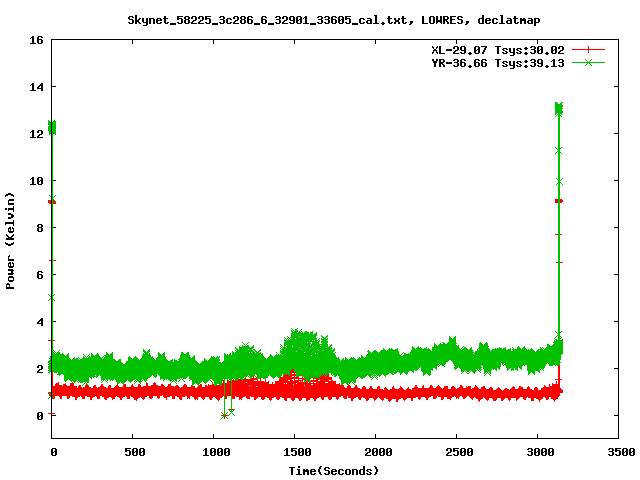Click the x-axis tick label 2500

459,452
